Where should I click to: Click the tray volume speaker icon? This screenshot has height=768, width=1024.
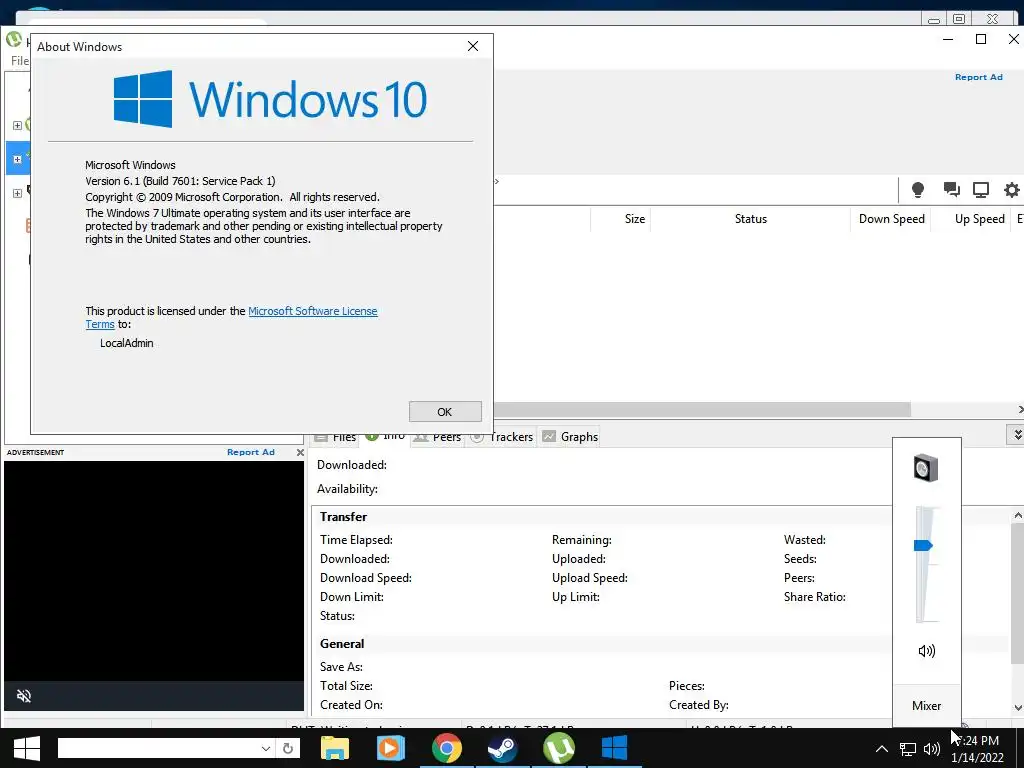(x=932, y=749)
